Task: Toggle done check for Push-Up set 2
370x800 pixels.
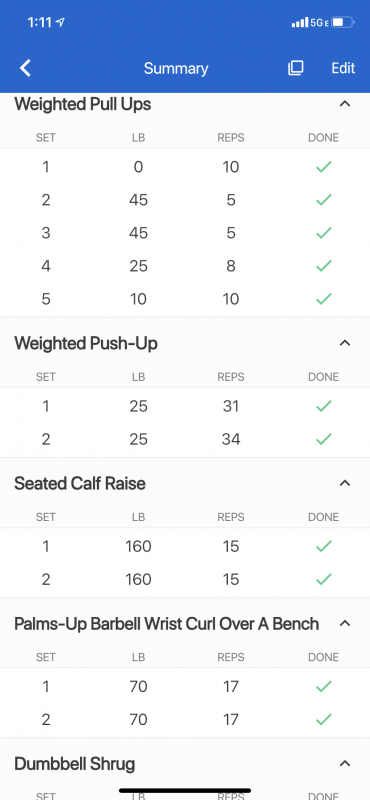Action: click(x=324, y=439)
